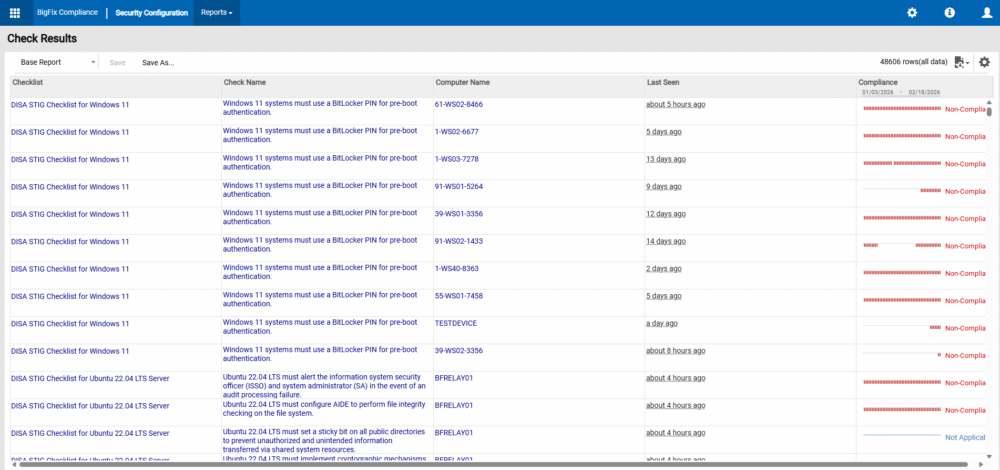
Task: Sort by the Compliance column header
Action: (x=878, y=82)
